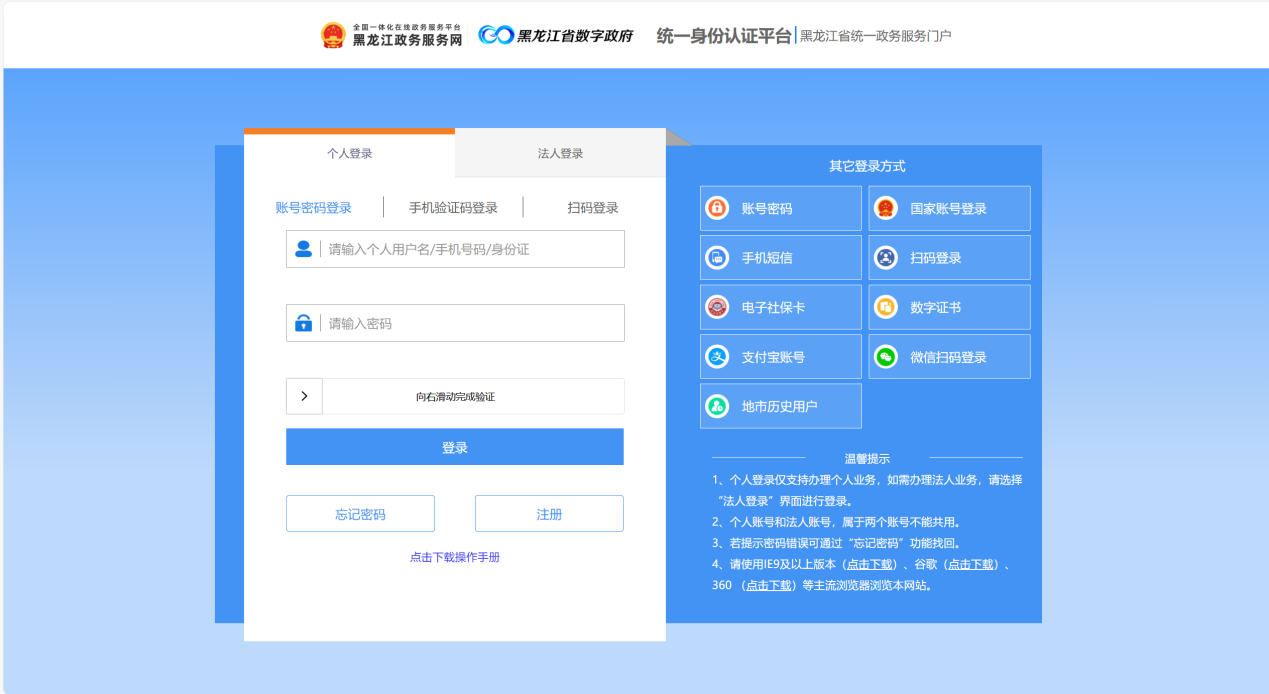Click the username input field
The width and height of the screenshot is (1269, 694).
pos(470,249)
